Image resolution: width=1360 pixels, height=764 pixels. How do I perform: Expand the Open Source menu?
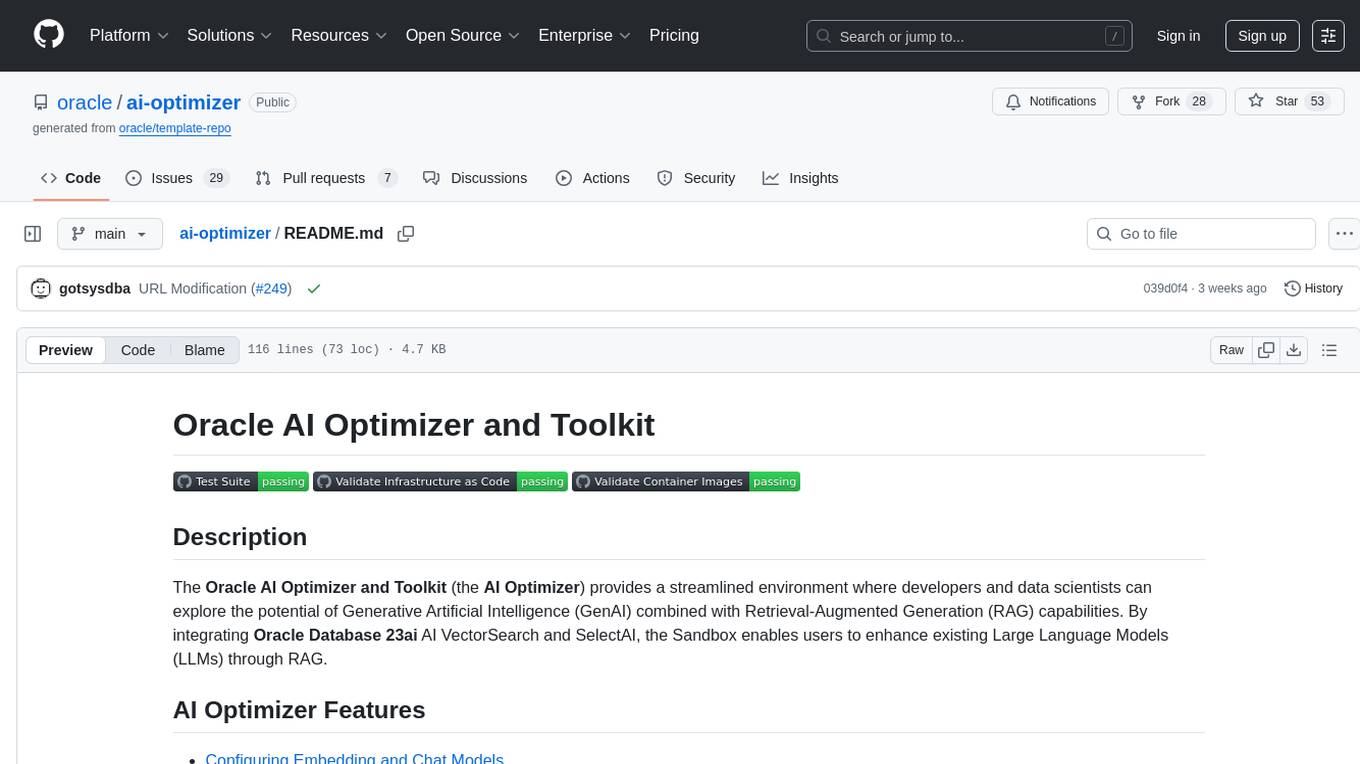coord(463,35)
